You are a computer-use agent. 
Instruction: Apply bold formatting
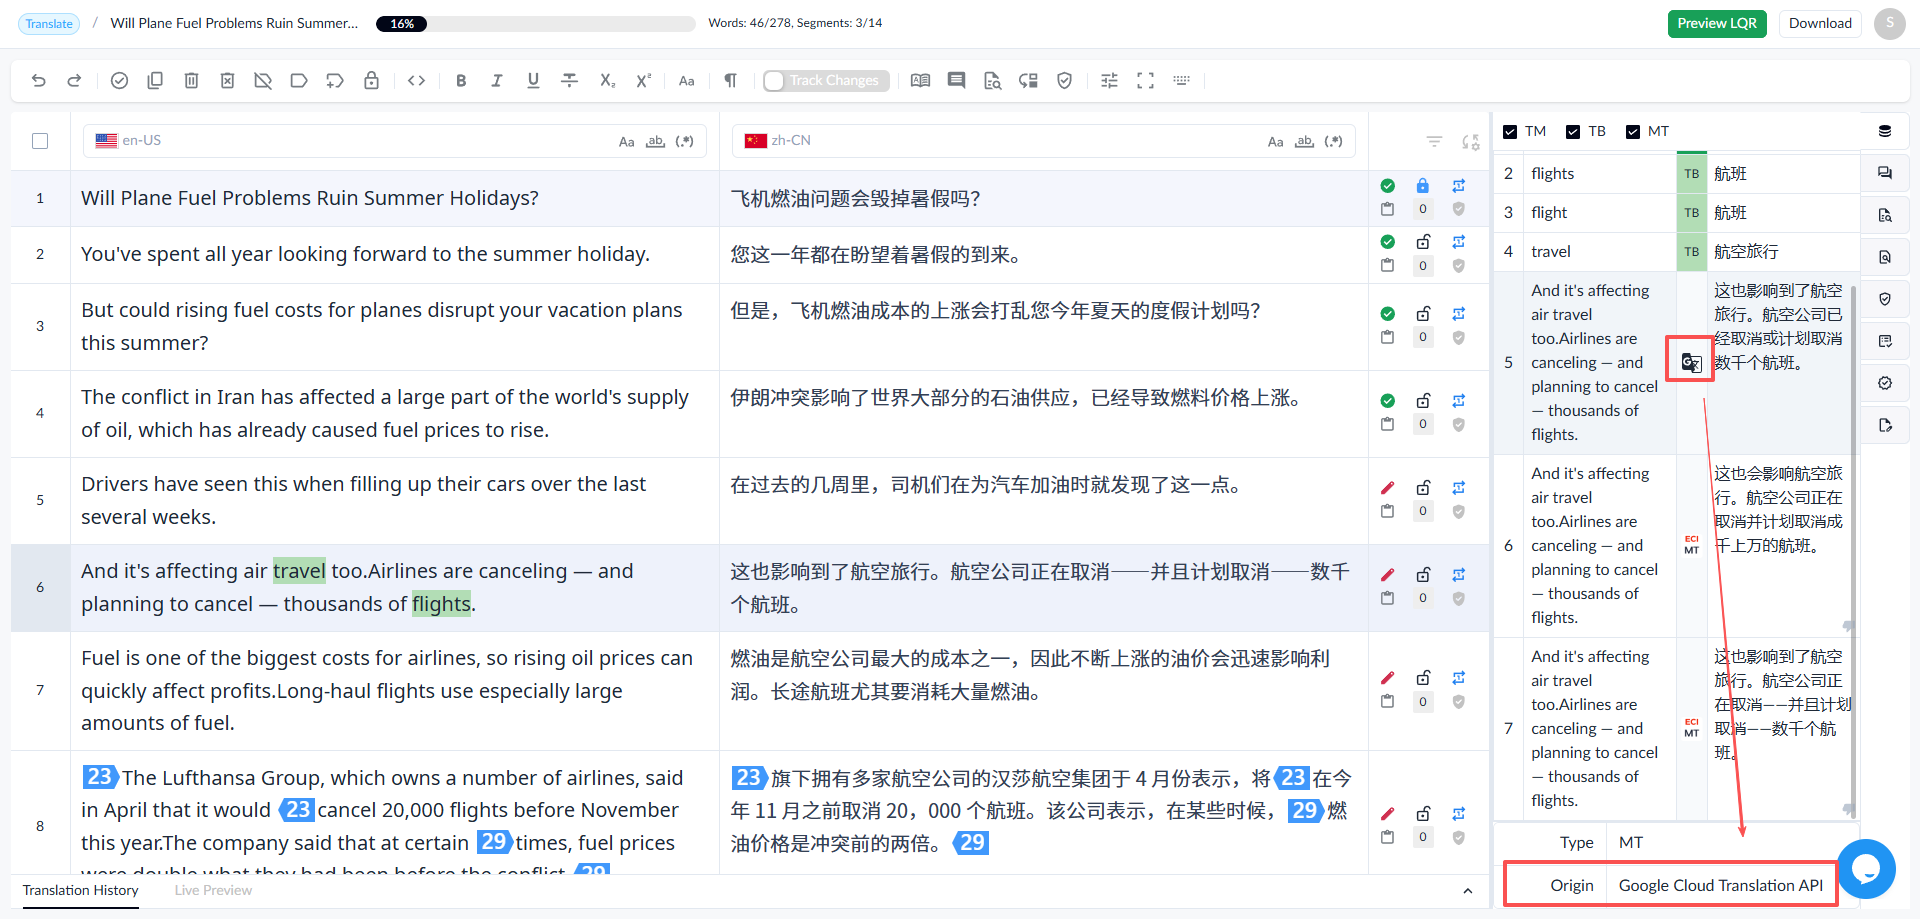point(461,81)
